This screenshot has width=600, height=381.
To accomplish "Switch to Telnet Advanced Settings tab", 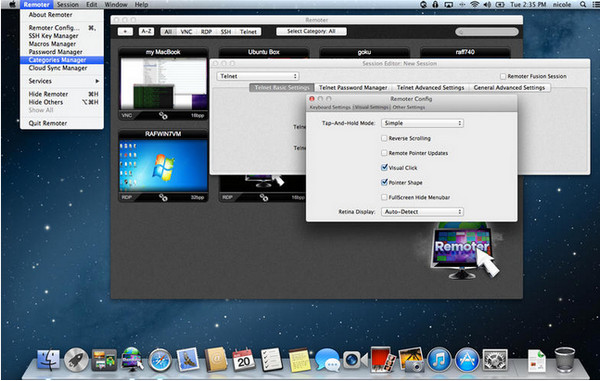I will 430,88.
